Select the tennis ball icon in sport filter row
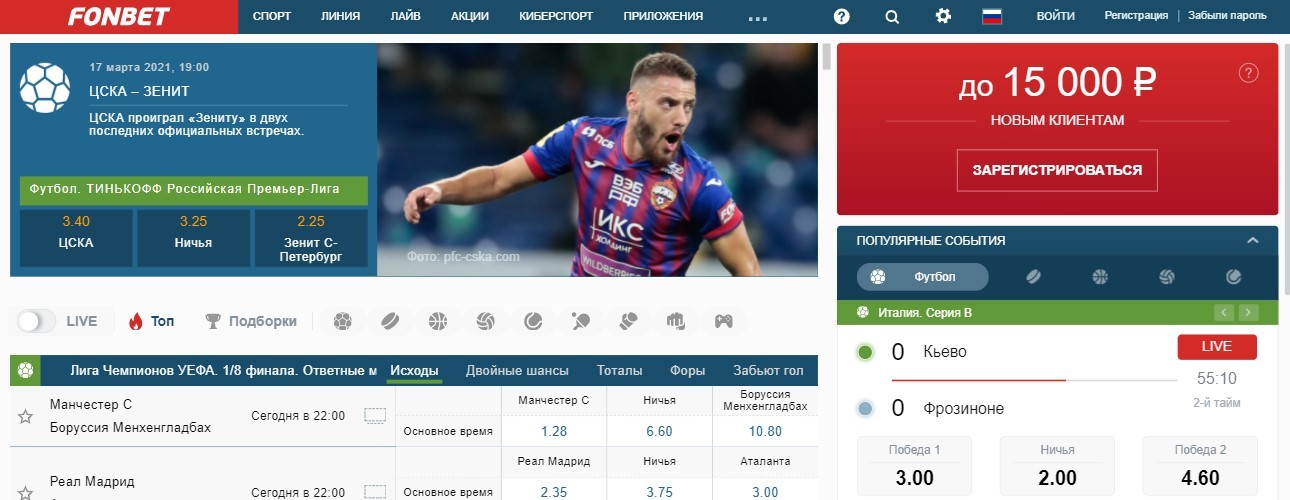Screen dimensions: 1290x500 [533, 321]
